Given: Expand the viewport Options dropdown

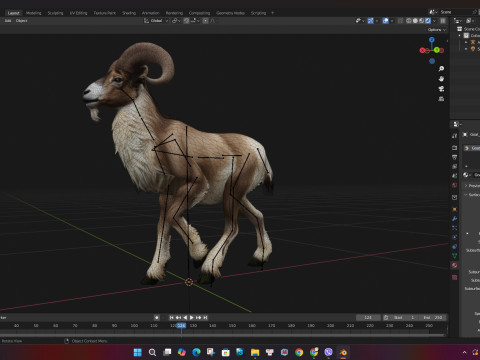Looking at the screenshot, I should click(437, 30).
